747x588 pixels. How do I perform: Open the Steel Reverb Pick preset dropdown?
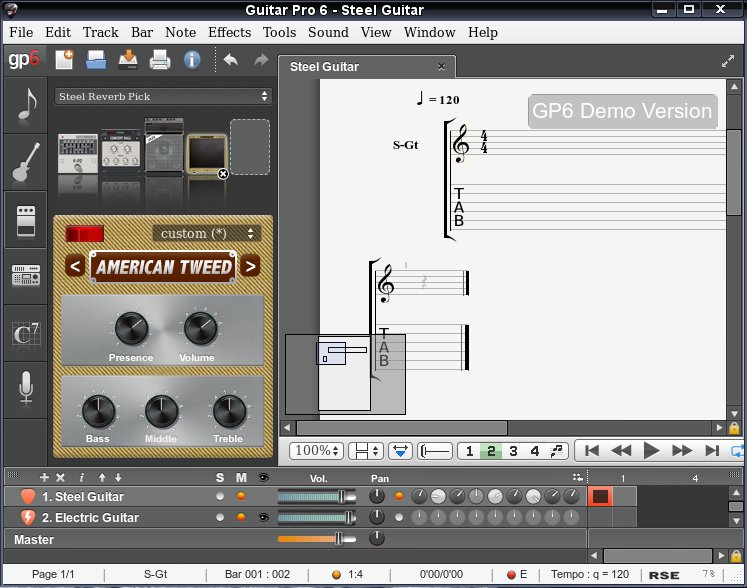(163, 96)
